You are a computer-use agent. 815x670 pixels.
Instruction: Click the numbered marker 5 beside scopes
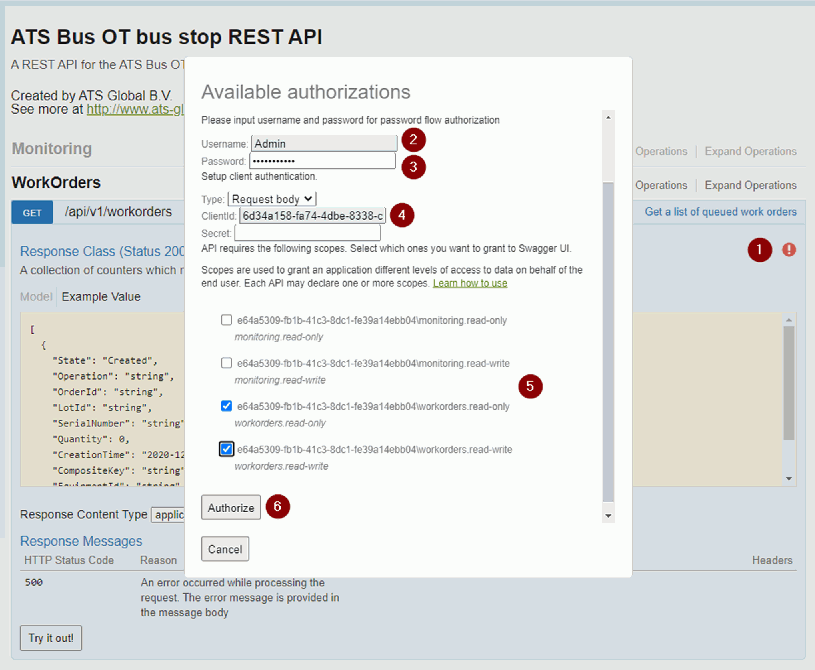click(x=531, y=385)
